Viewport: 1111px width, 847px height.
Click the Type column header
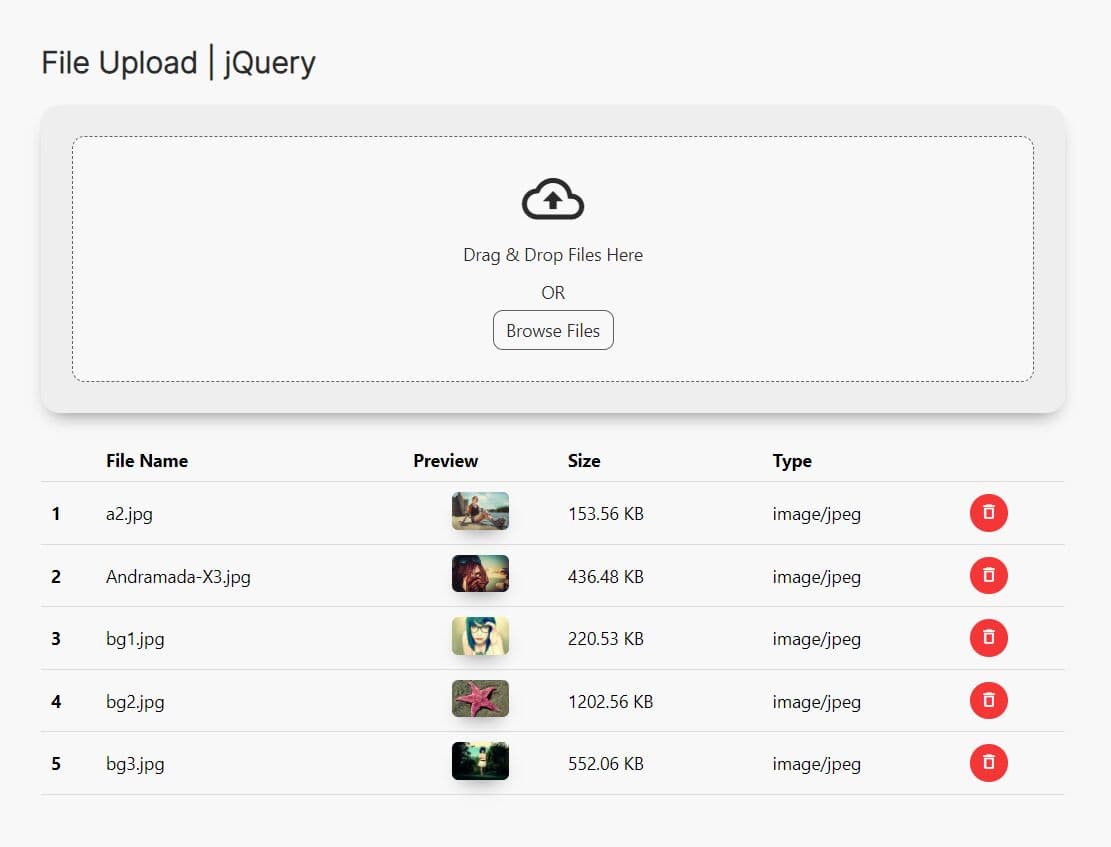tap(792, 461)
